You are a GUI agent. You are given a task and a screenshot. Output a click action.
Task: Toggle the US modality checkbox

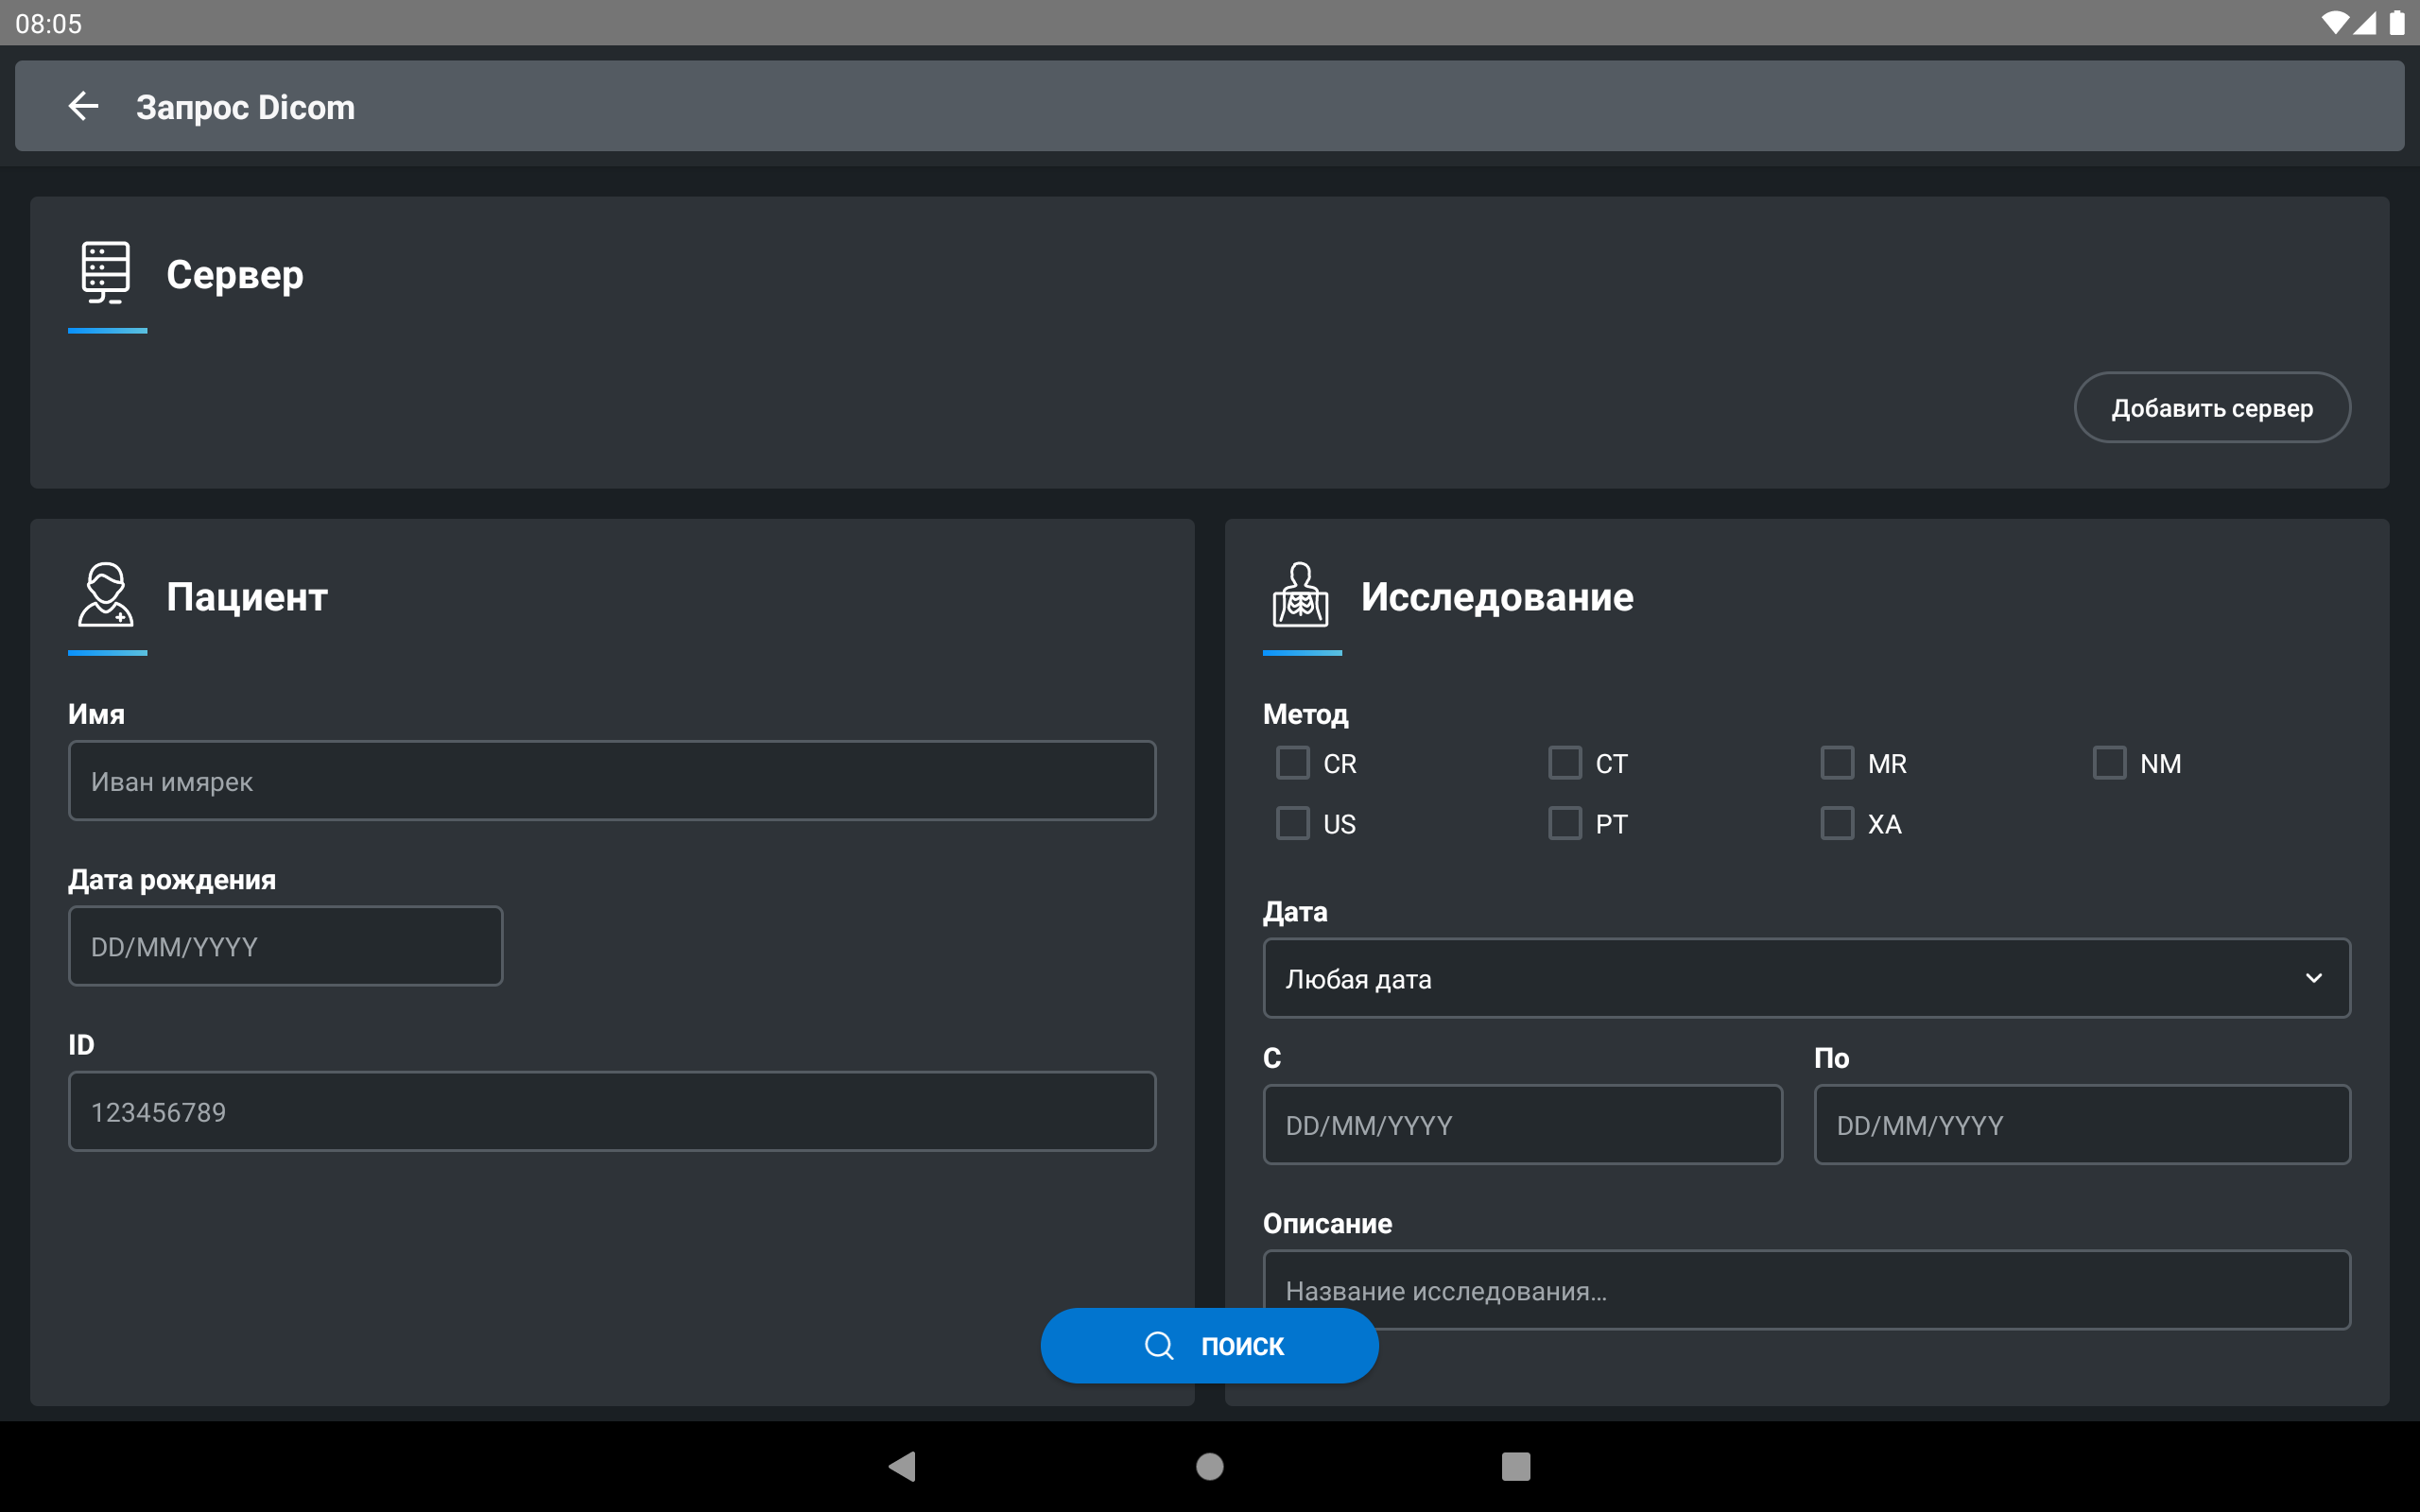click(1293, 823)
